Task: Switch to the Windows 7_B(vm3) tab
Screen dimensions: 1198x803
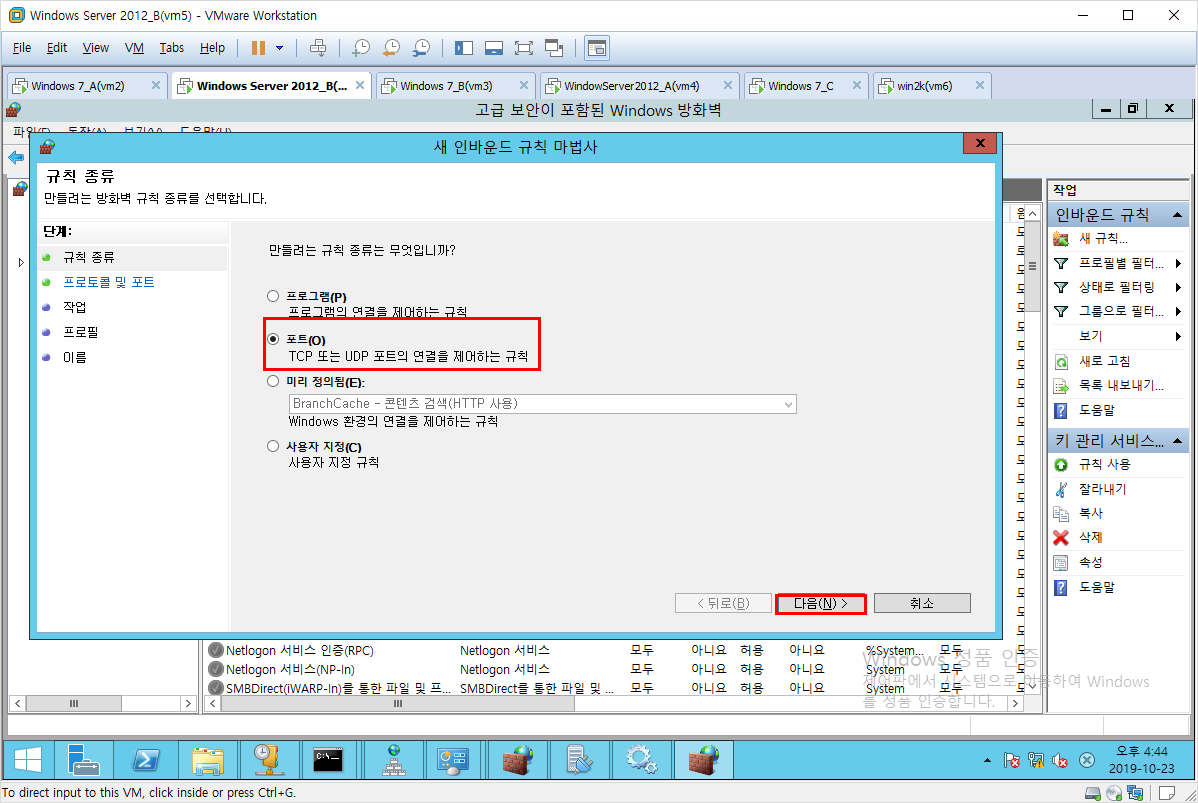Action: point(446,86)
